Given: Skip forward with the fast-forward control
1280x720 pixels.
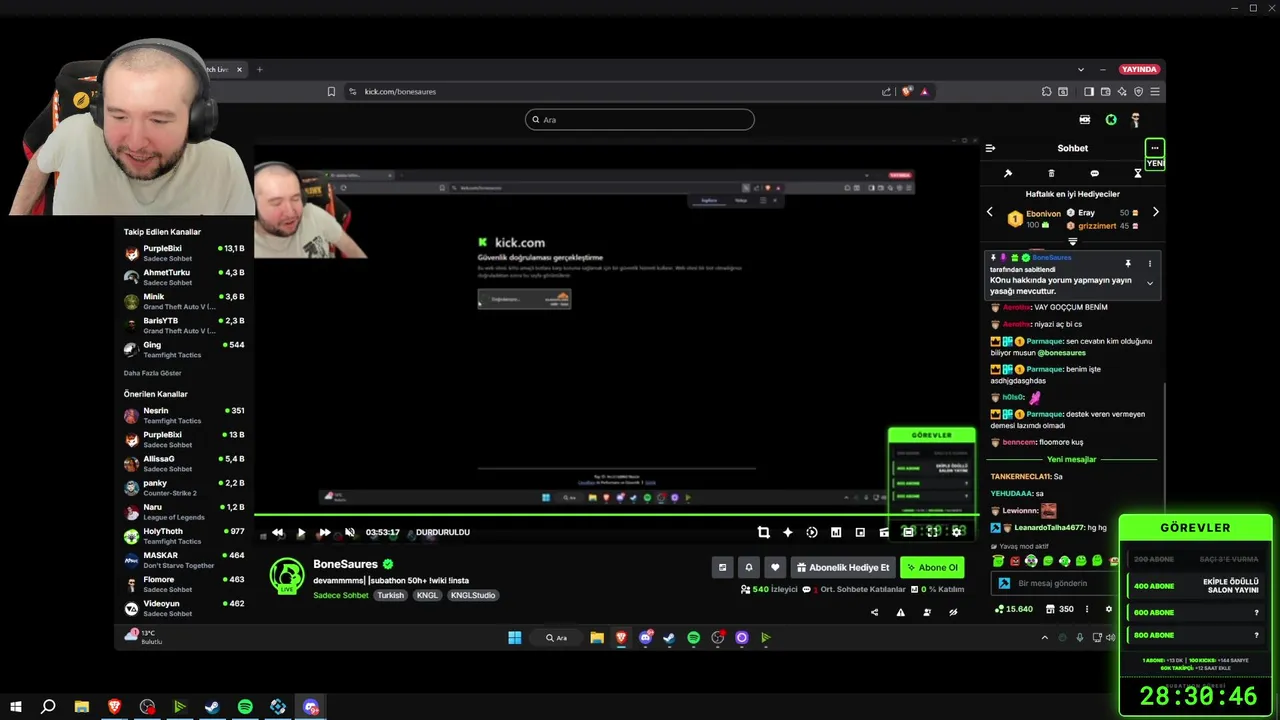Looking at the screenshot, I should coord(324,532).
